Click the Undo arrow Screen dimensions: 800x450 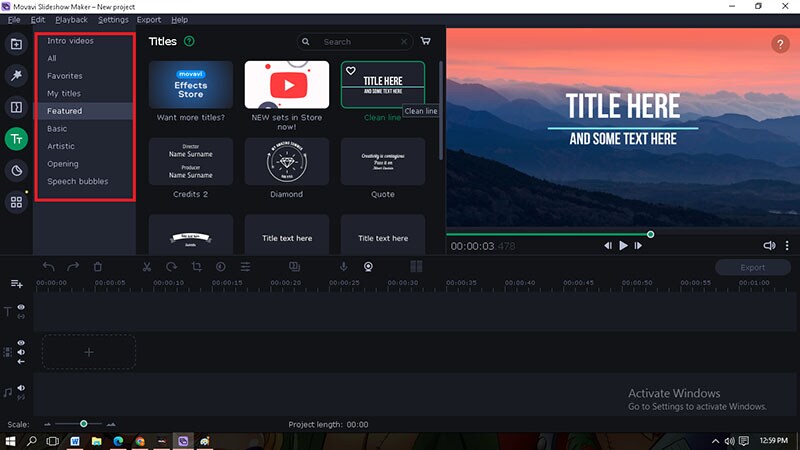point(48,267)
